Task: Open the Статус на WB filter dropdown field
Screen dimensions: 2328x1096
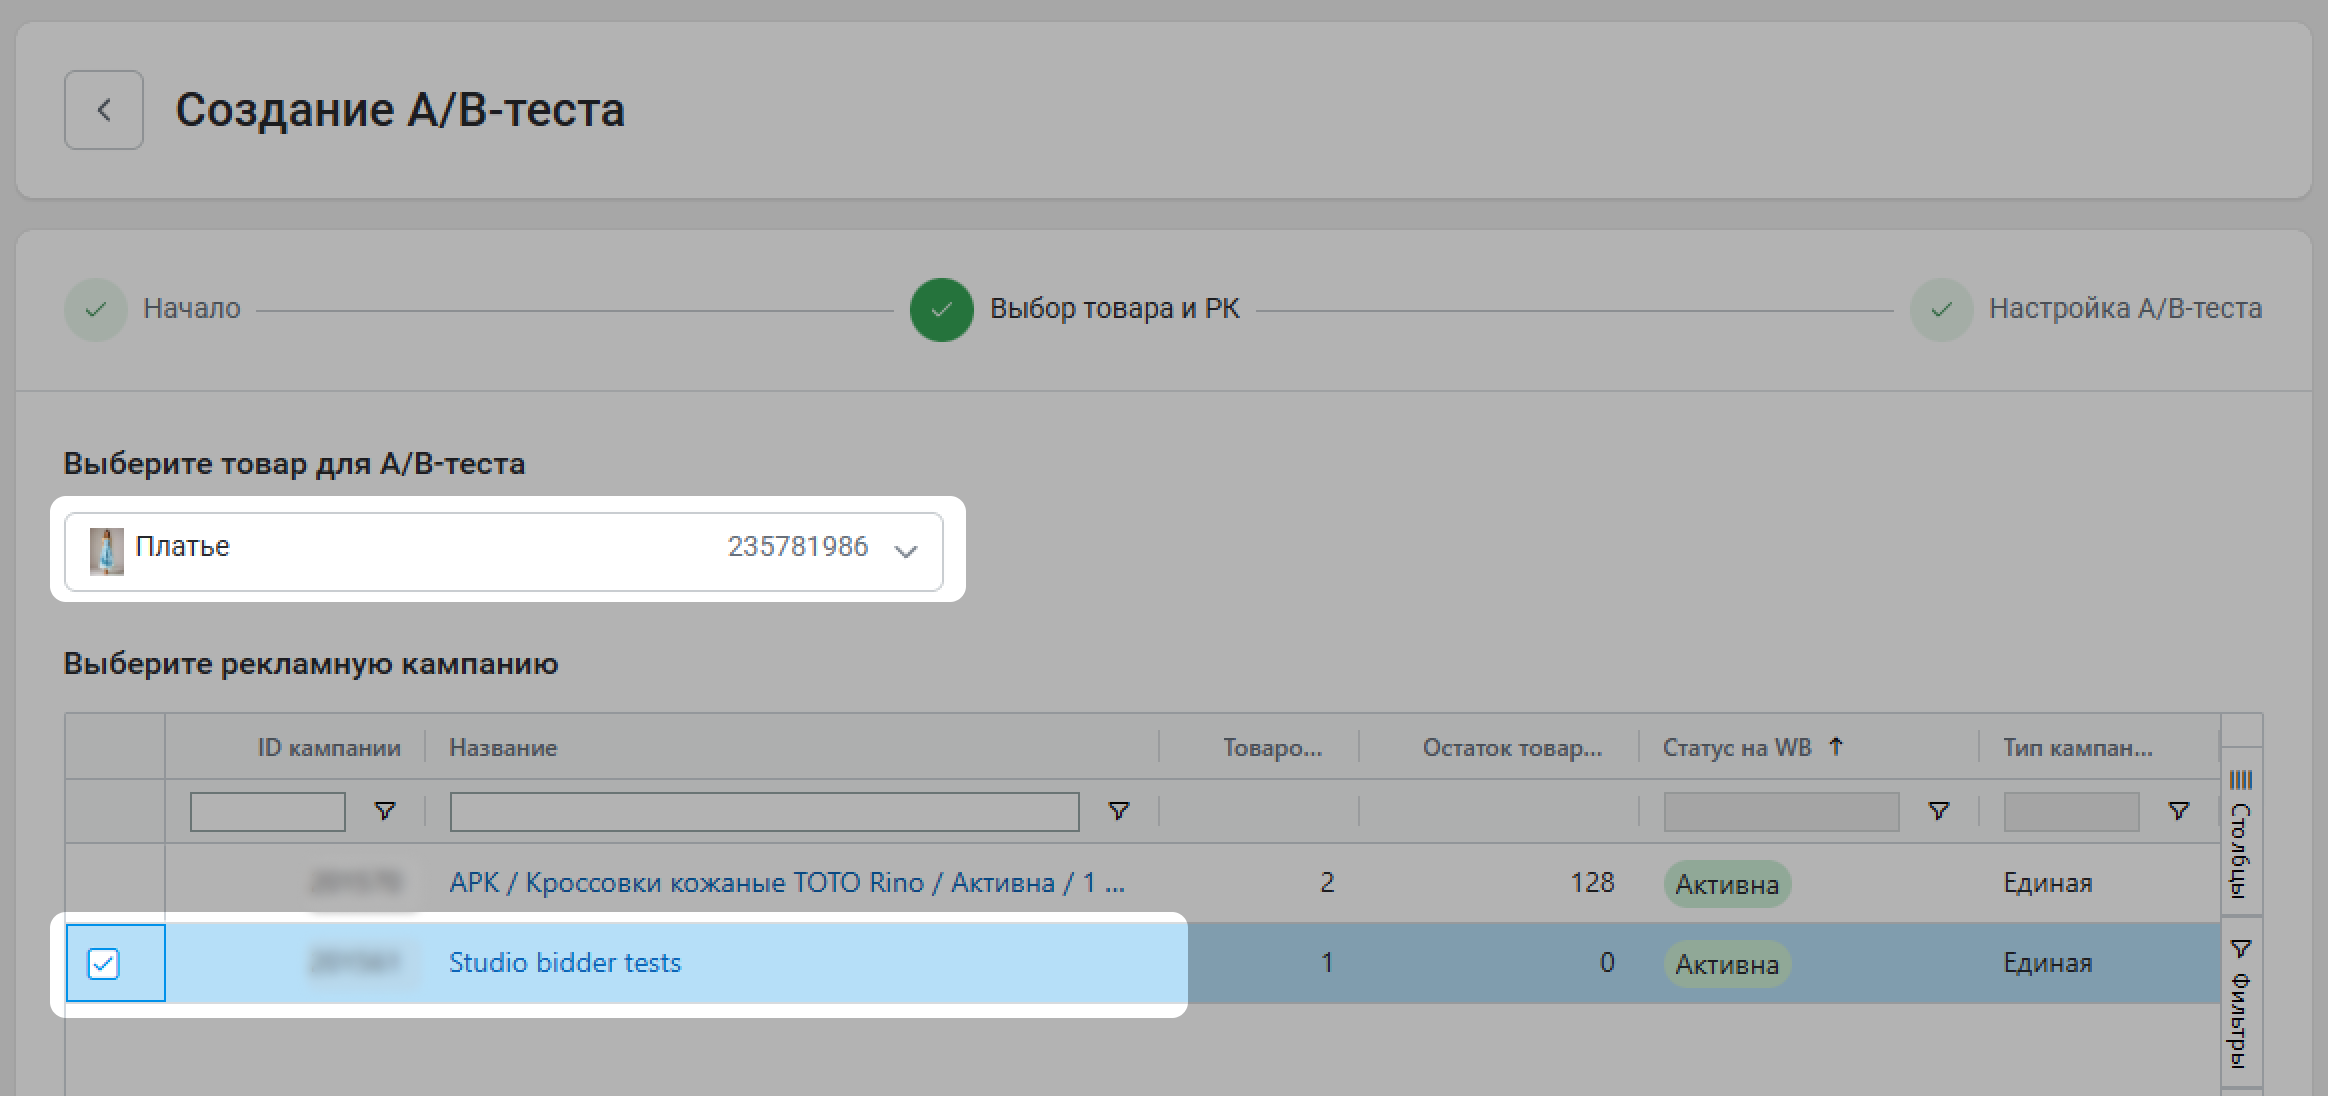Action: [x=1780, y=811]
